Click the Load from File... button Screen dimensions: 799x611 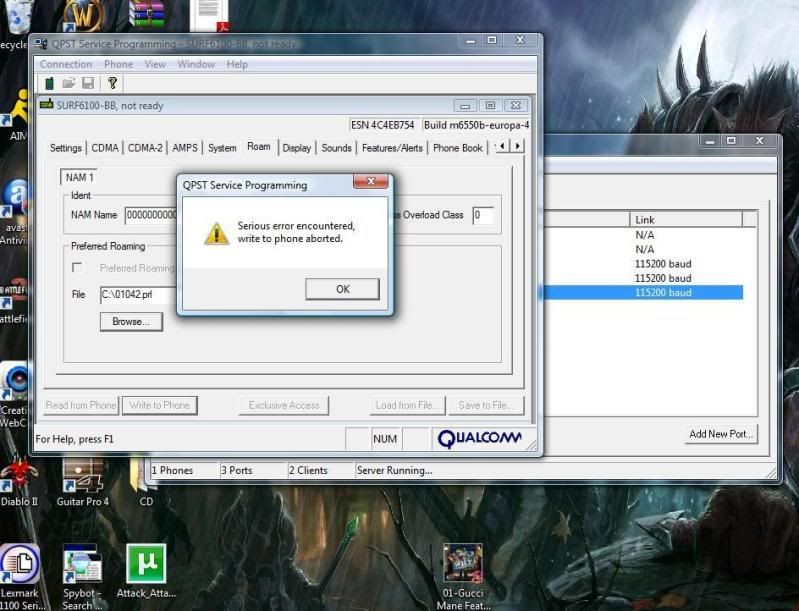coord(407,405)
